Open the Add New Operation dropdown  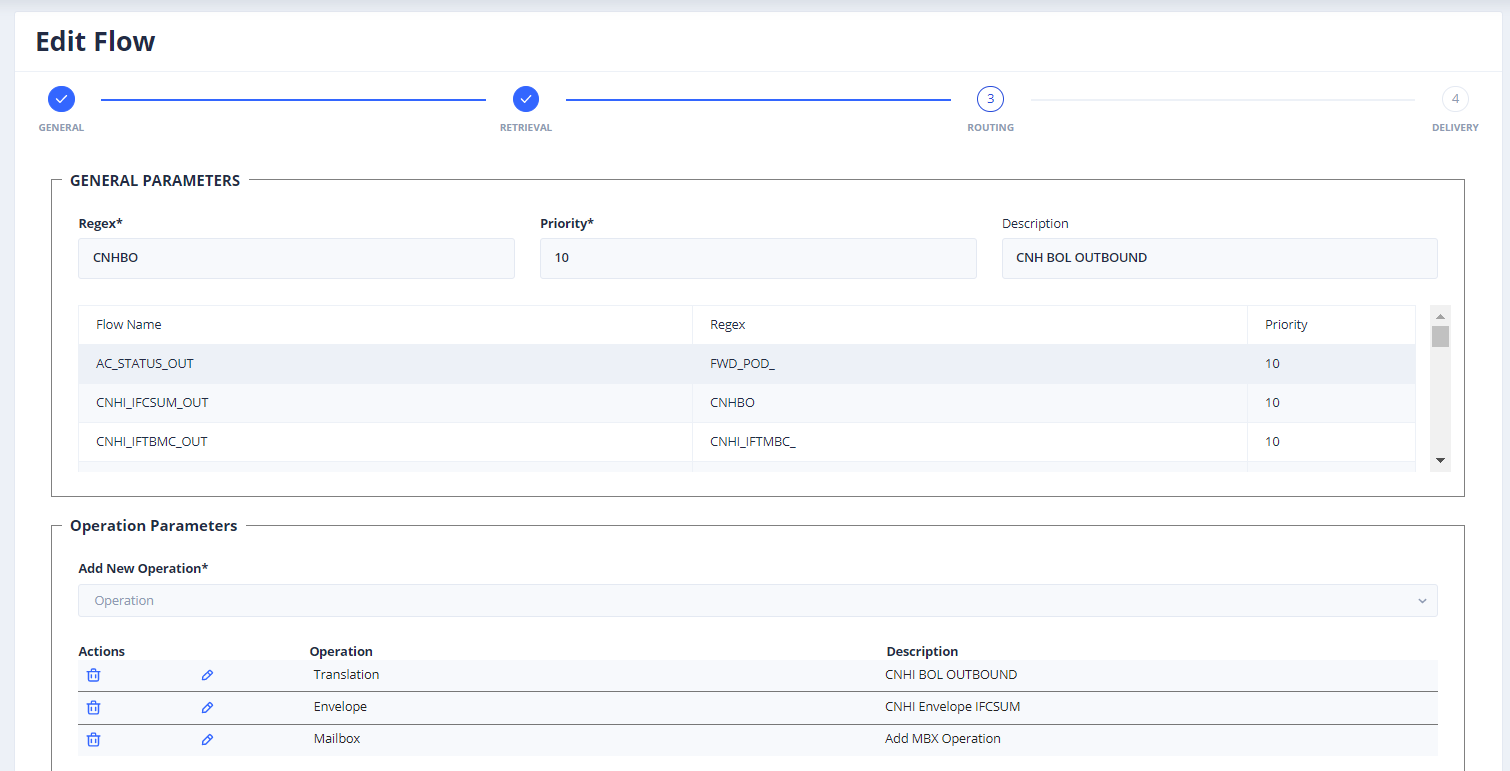(758, 601)
